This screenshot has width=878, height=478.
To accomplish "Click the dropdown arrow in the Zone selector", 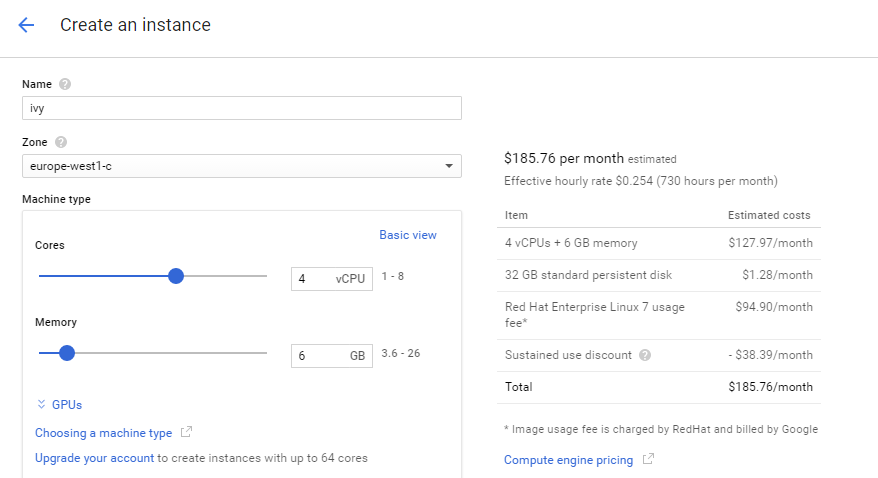I will 449,166.
